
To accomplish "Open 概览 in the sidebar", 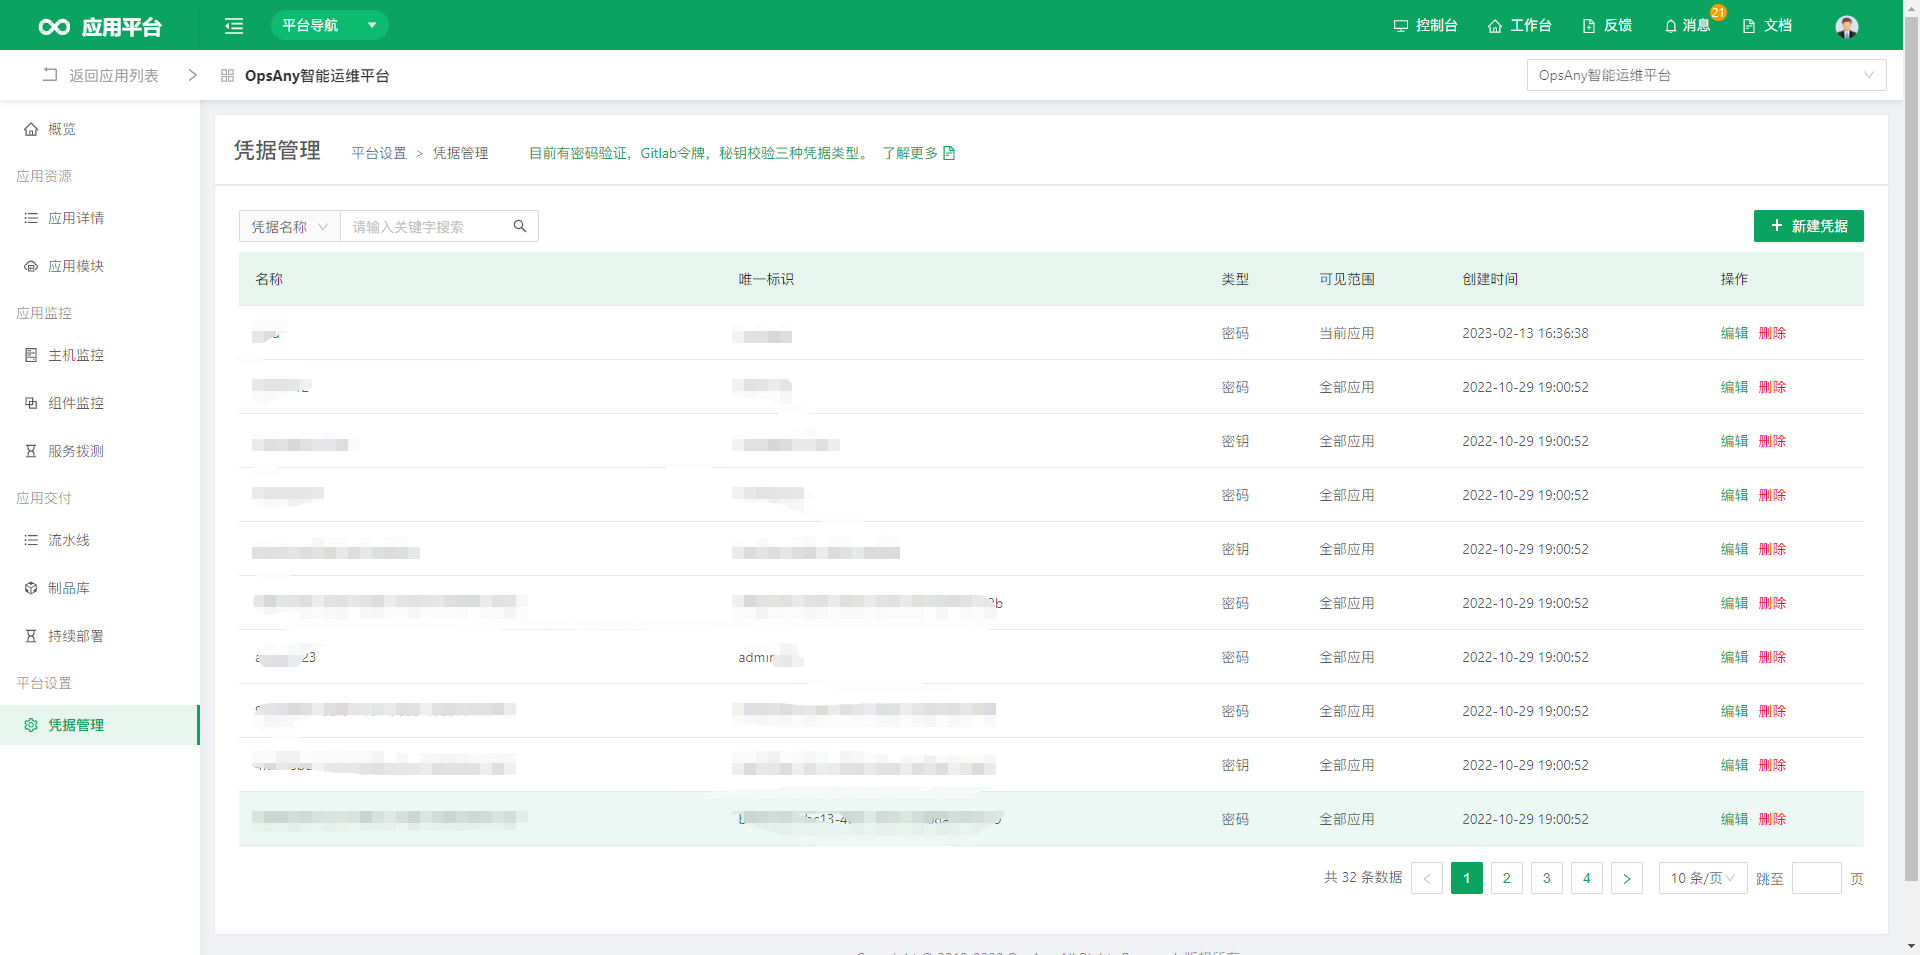I will [100, 129].
